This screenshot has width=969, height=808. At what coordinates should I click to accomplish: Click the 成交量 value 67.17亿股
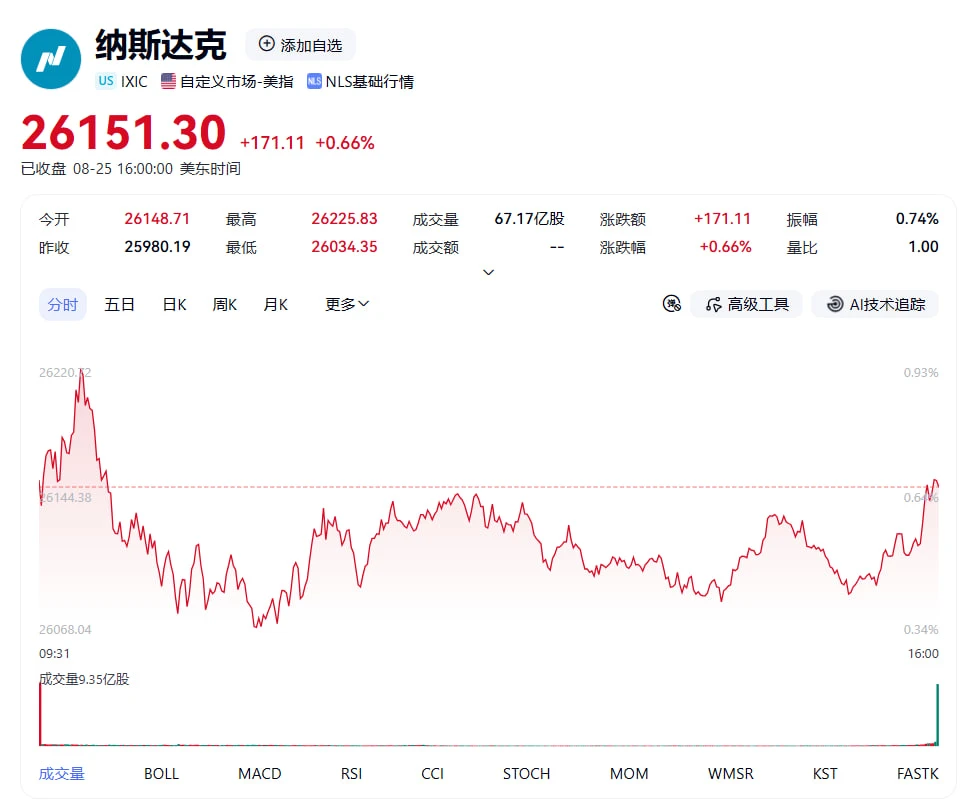tap(530, 219)
